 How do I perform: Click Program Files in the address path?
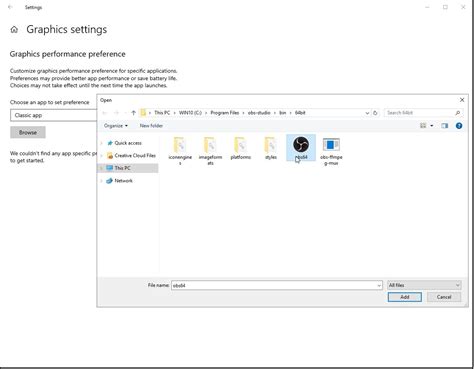(x=225, y=113)
